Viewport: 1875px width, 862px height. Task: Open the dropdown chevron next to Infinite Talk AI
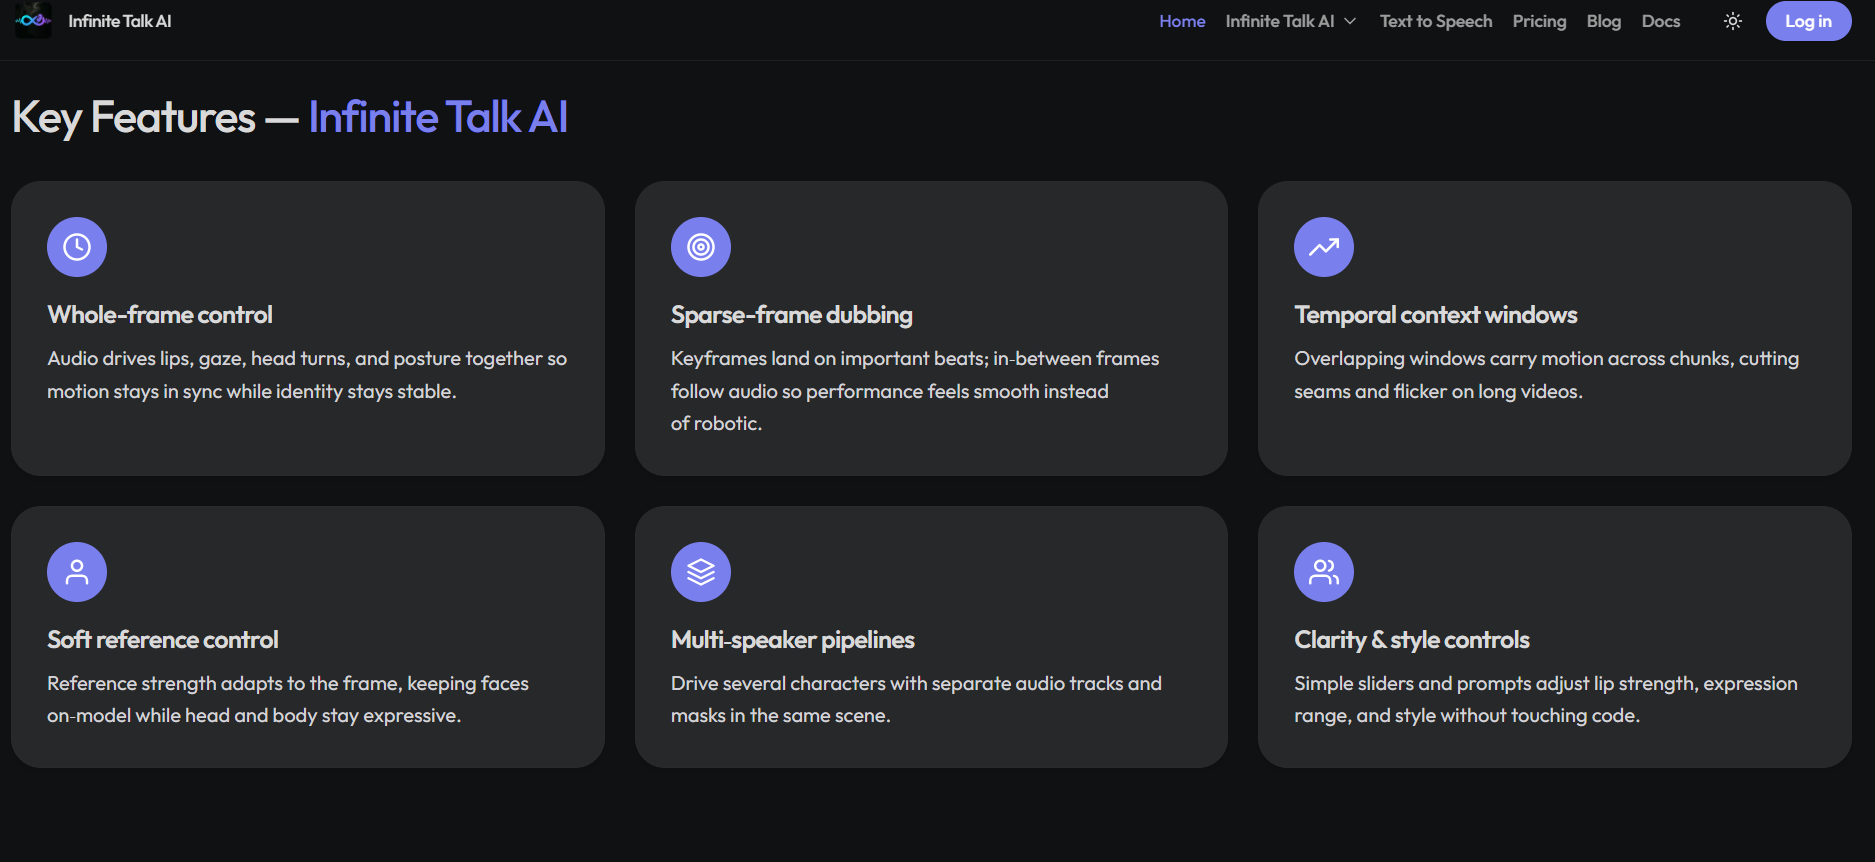(x=1348, y=21)
